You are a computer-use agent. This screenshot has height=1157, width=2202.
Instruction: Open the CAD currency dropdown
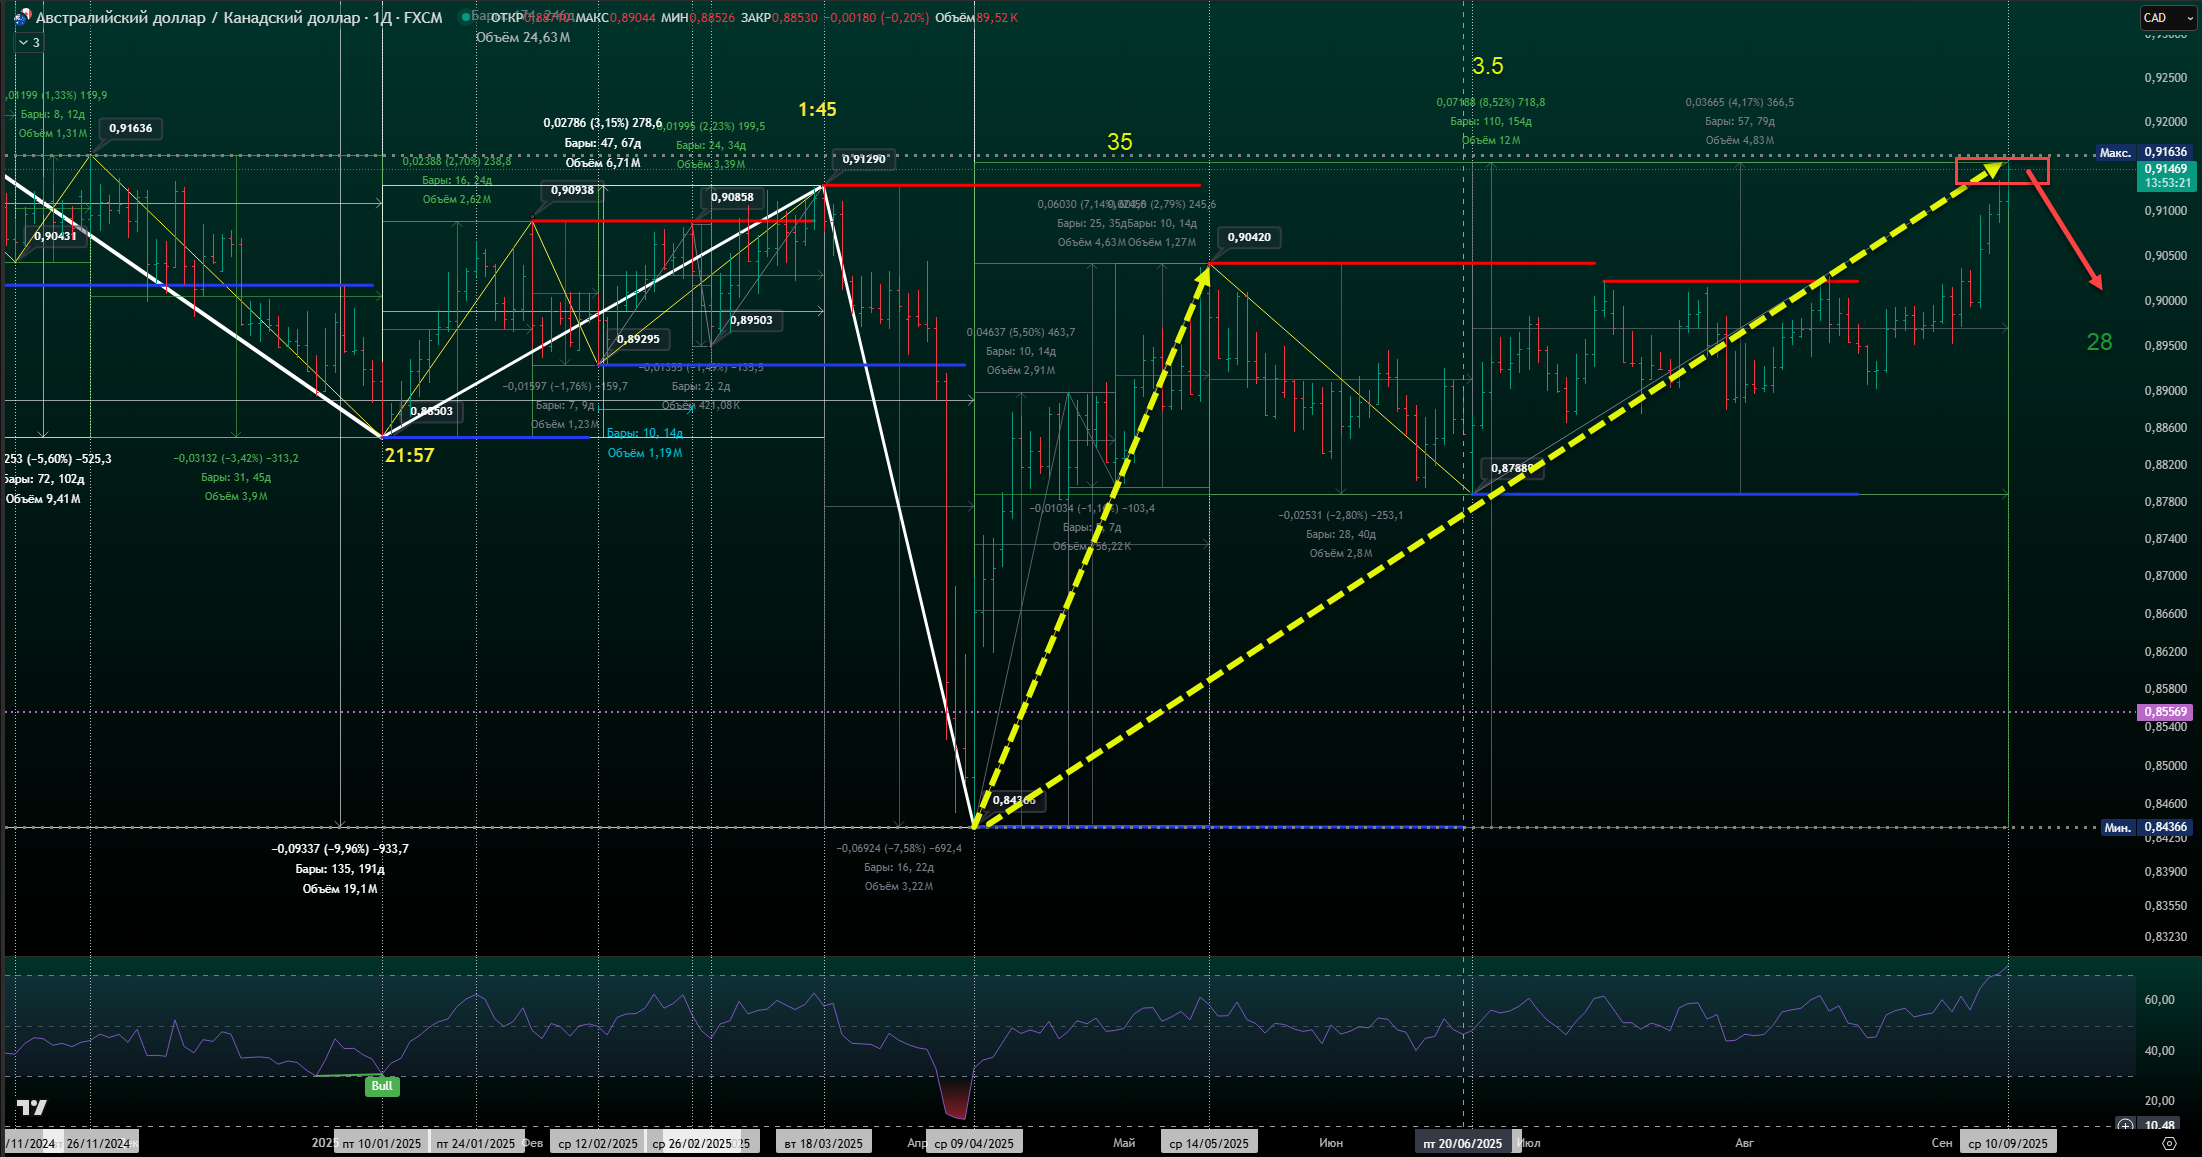[2167, 17]
